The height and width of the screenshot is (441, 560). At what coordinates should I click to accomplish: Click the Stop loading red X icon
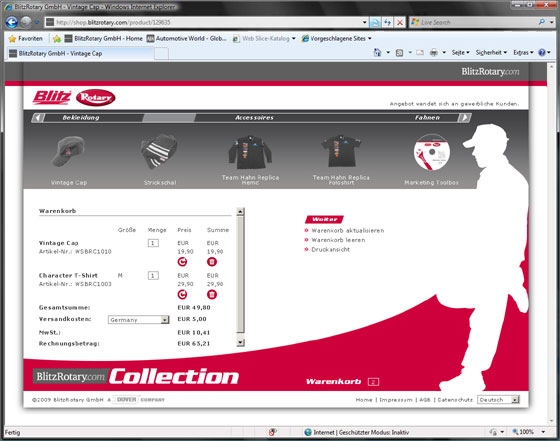[x=400, y=22]
